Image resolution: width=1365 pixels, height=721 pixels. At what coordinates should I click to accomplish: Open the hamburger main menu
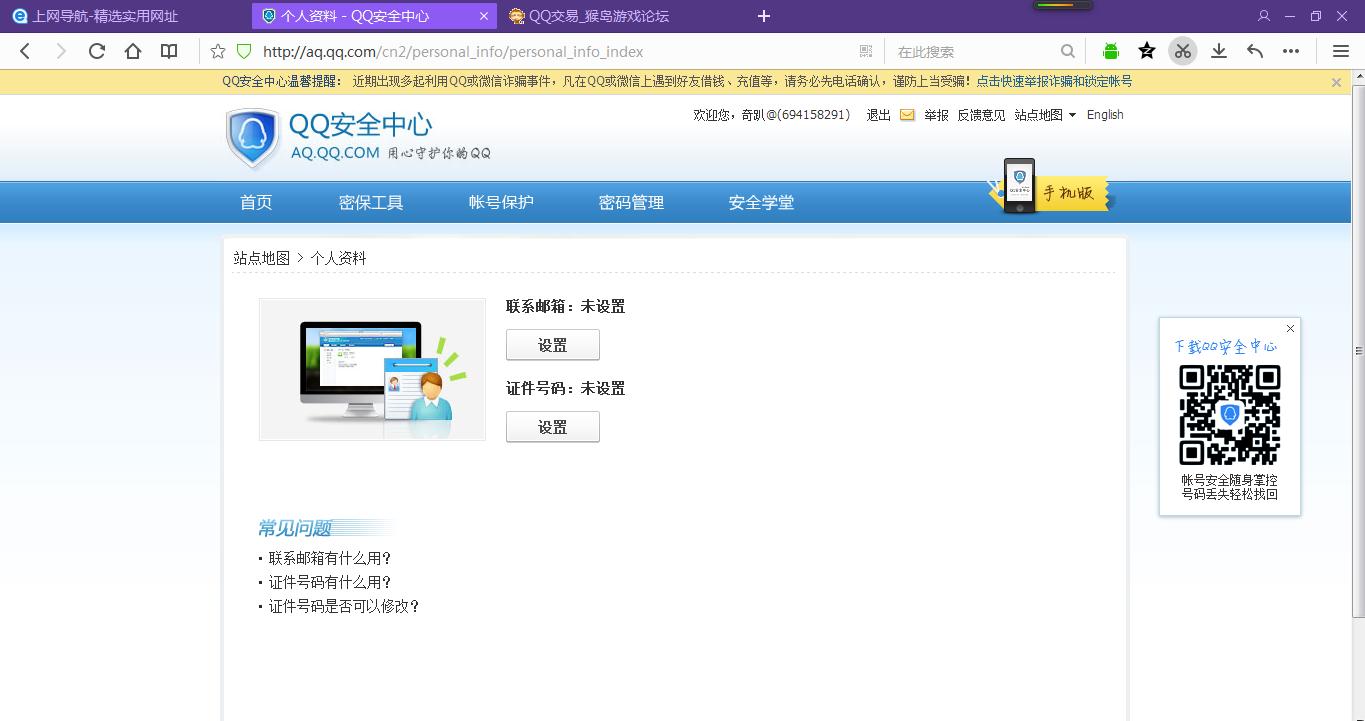tap(1341, 51)
